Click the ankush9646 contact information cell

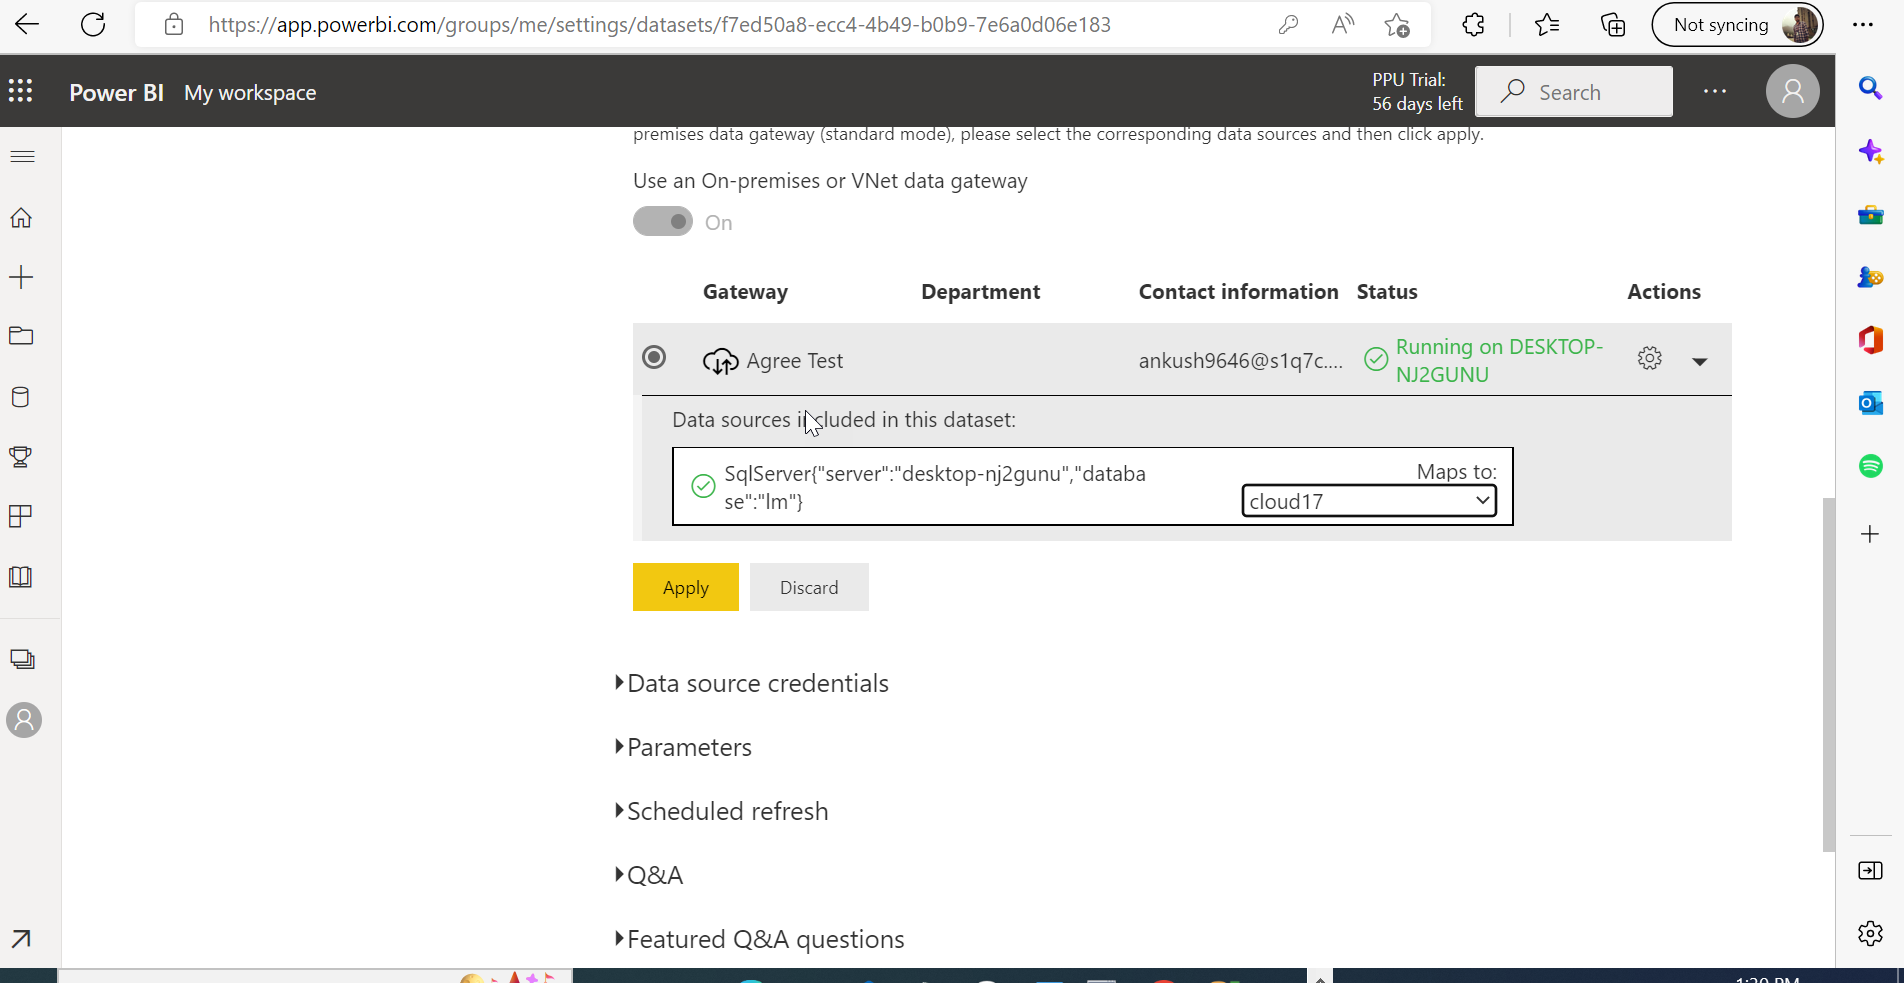tap(1240, 361)
